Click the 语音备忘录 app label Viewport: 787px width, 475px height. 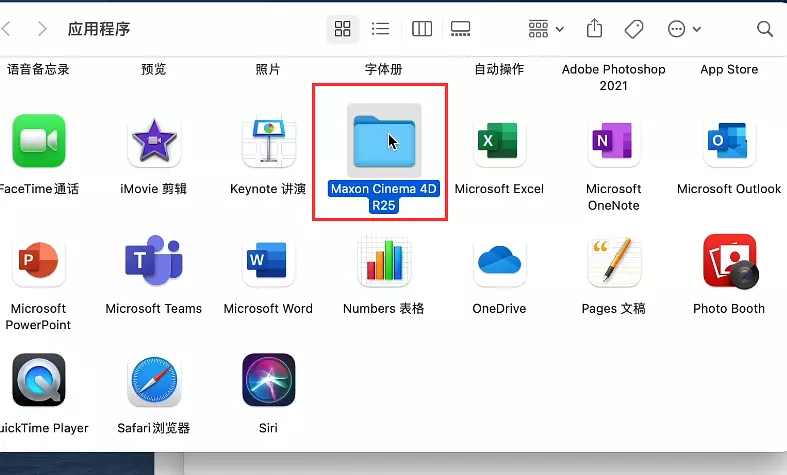[x=38, y=69]
